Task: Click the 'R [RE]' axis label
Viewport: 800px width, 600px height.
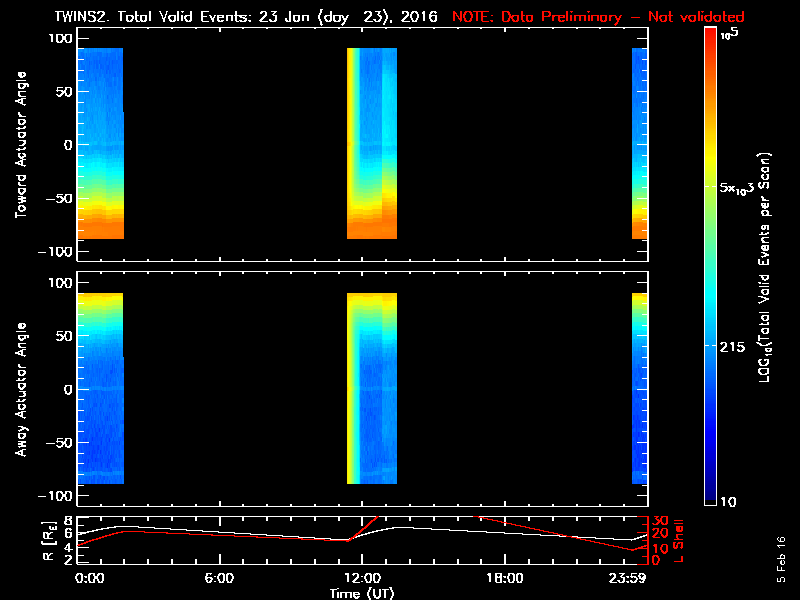Action: tap(48, 541)
